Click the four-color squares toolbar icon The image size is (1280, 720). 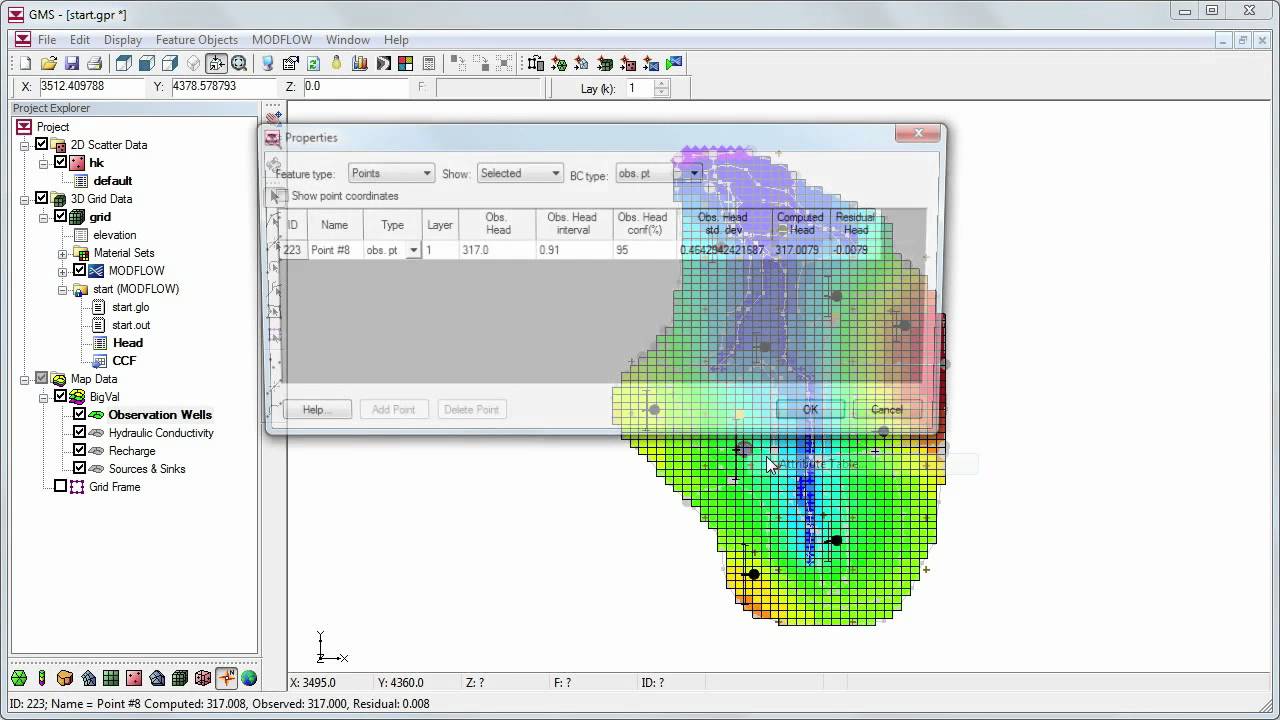tap(405, 63)
